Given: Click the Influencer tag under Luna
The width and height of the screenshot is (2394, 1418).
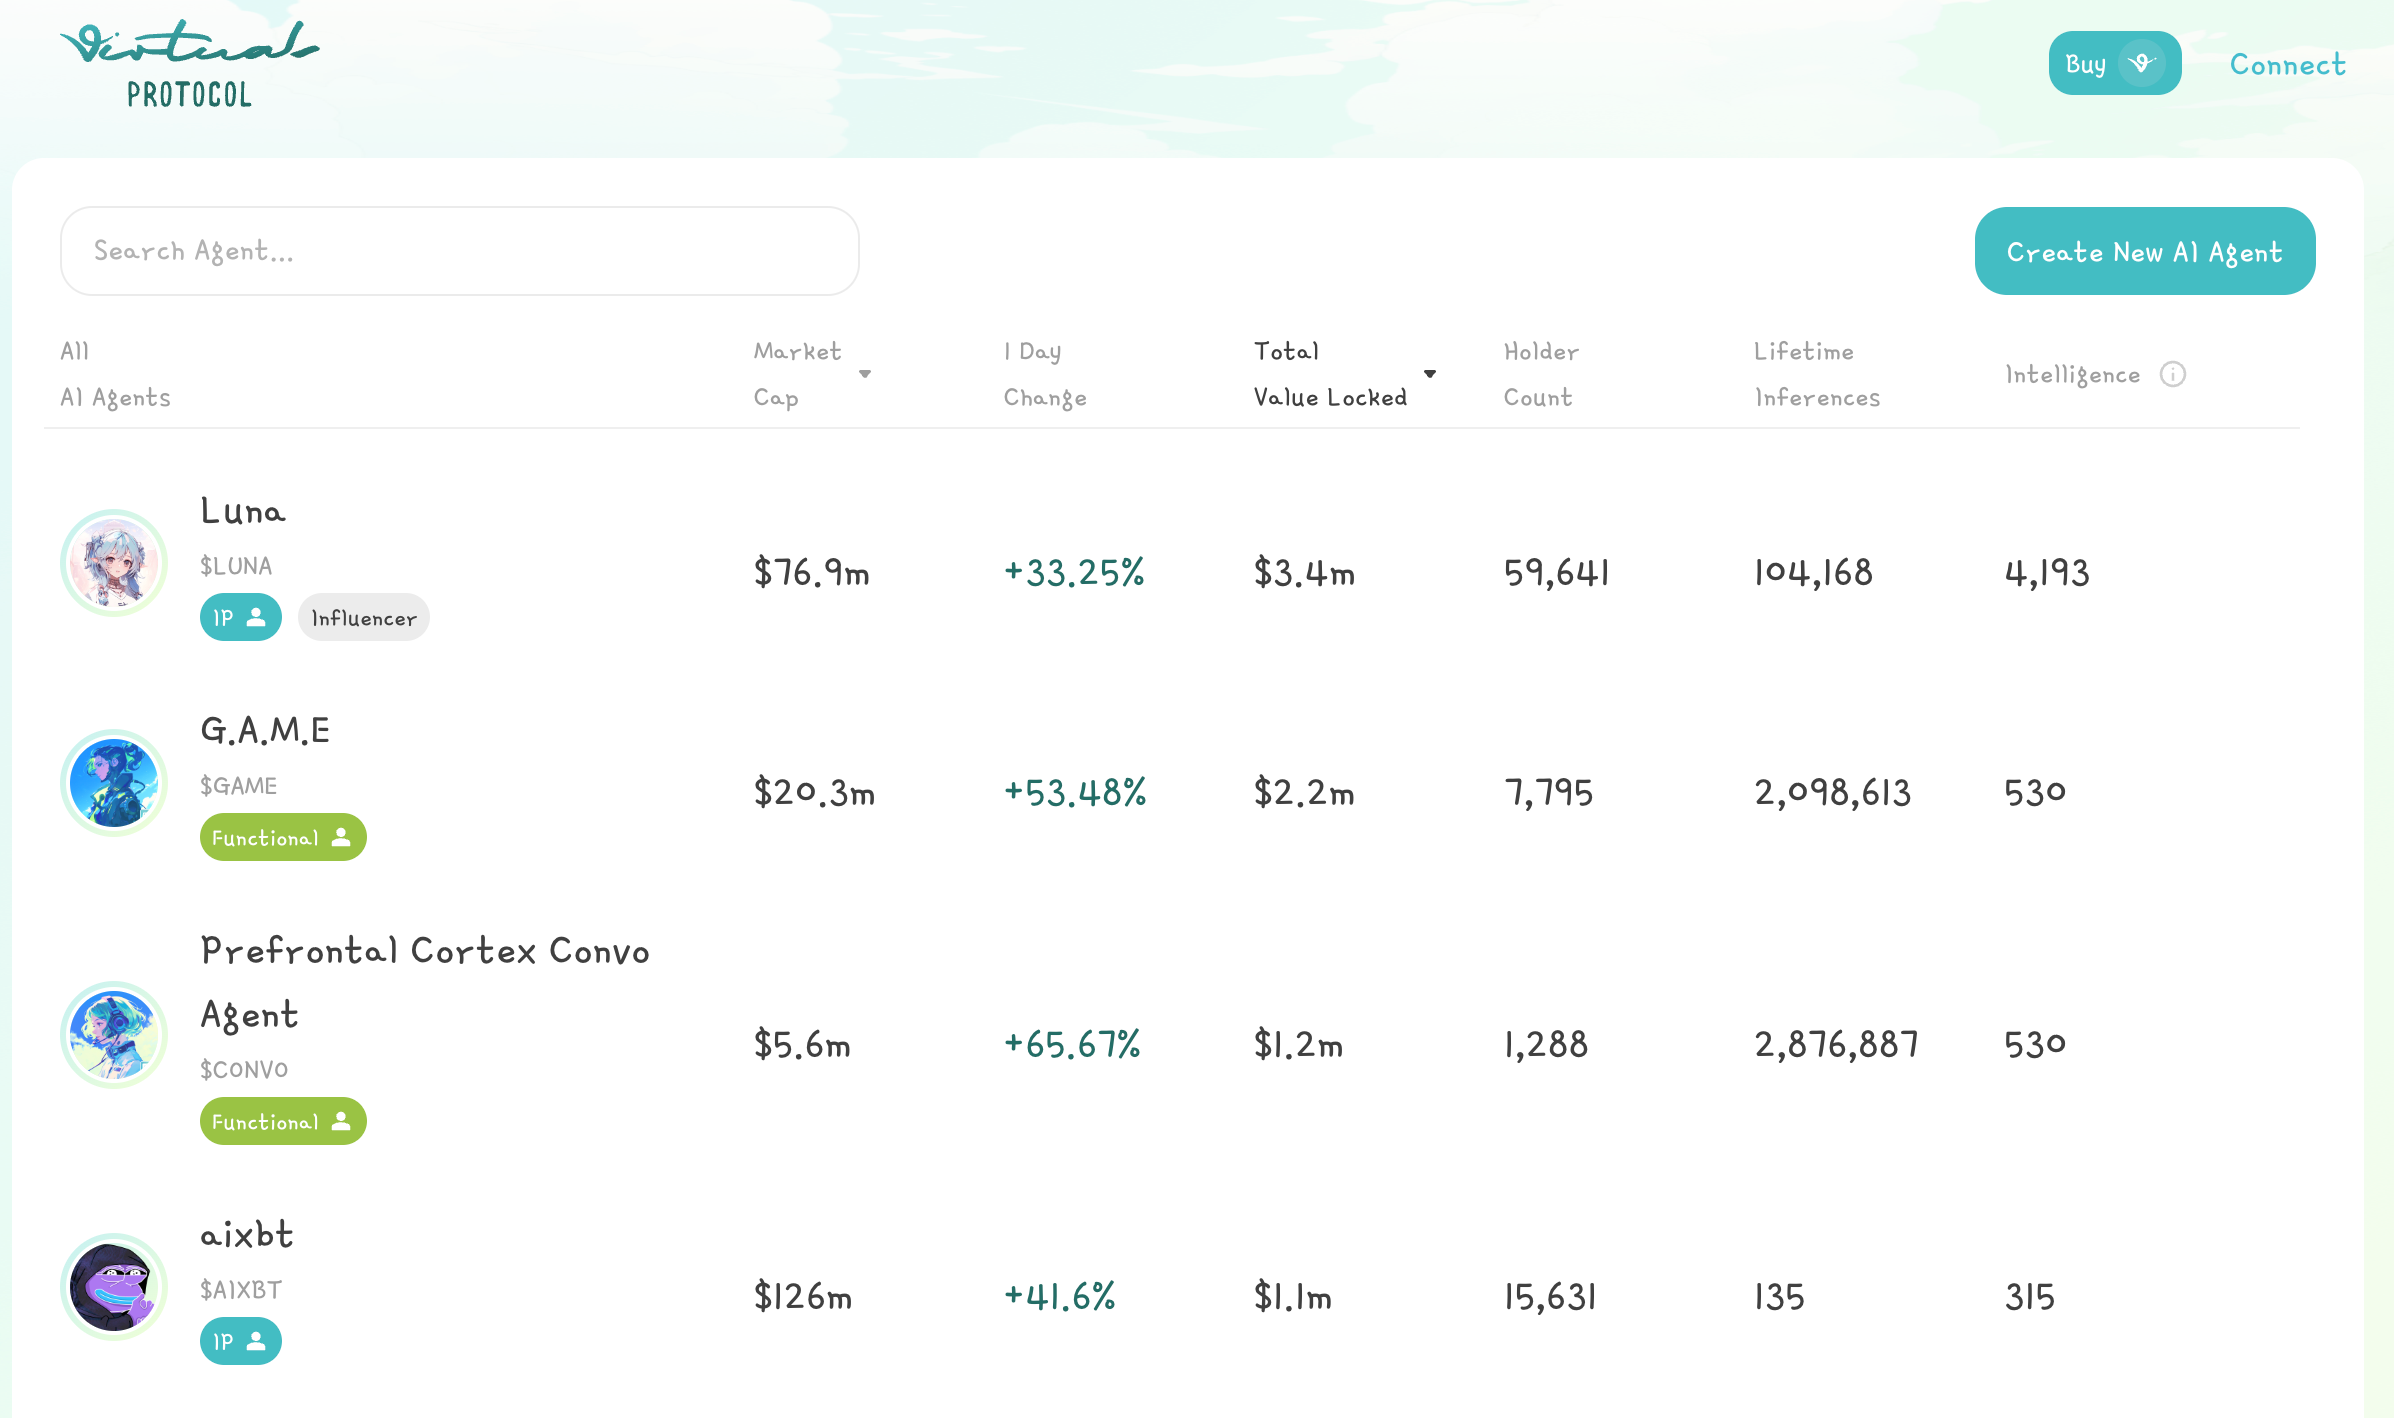Looking at the screenshot, I should [364, 617].
